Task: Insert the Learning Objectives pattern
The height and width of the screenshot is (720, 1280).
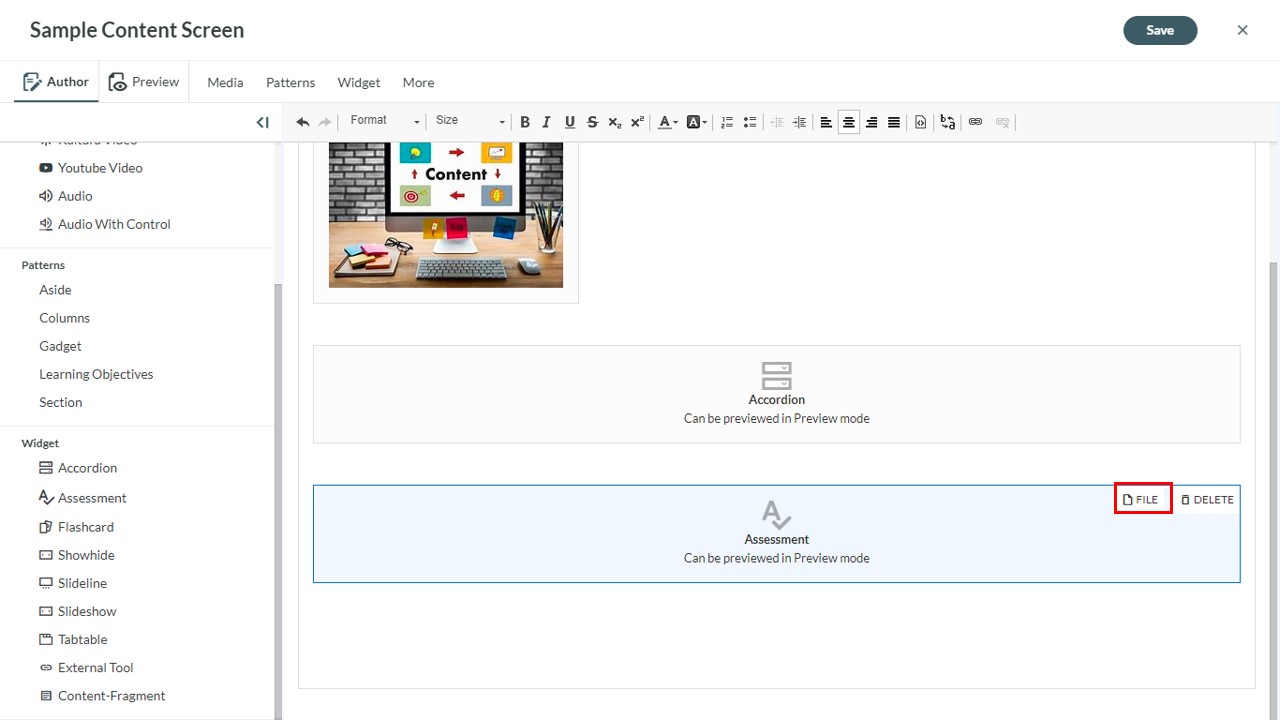Action: [x=96, y=374]
